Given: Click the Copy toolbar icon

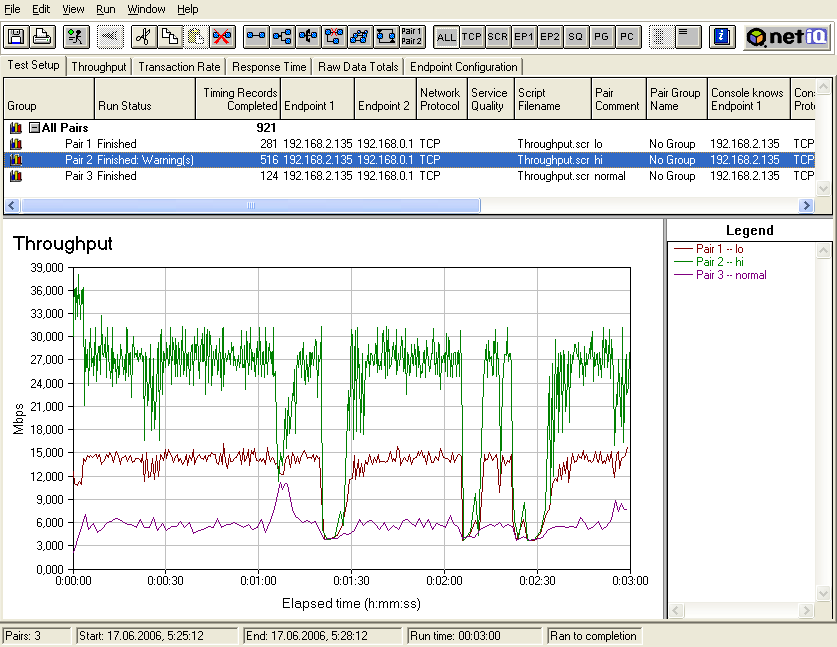Looking at the screenshot, I should [x=169, y=37].
